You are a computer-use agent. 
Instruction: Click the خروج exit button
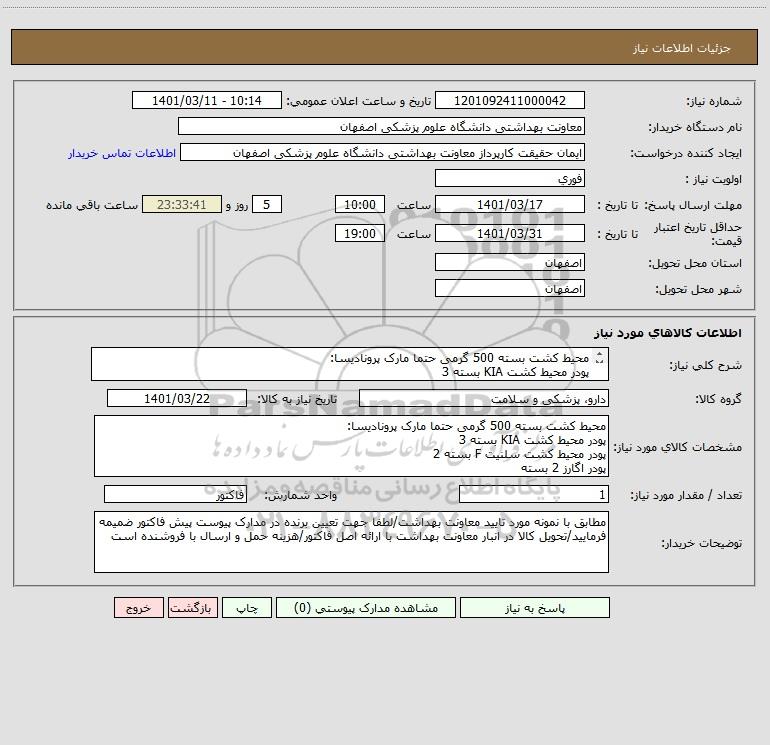click(x=138, y=608)
